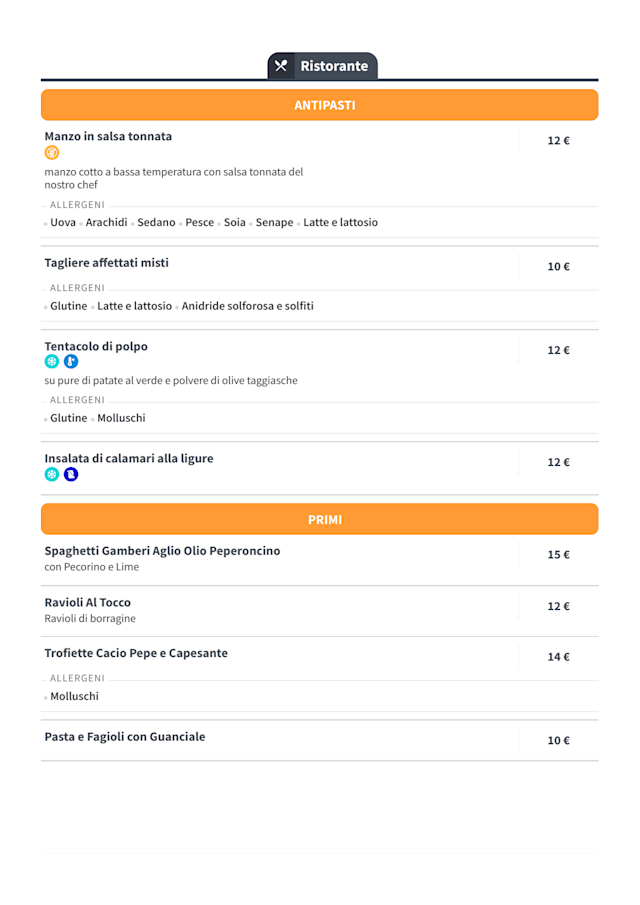This screenshot has width=640, height=905.
Task: Click the fork and knife Ristorante icon
Action: click(281, 66)
